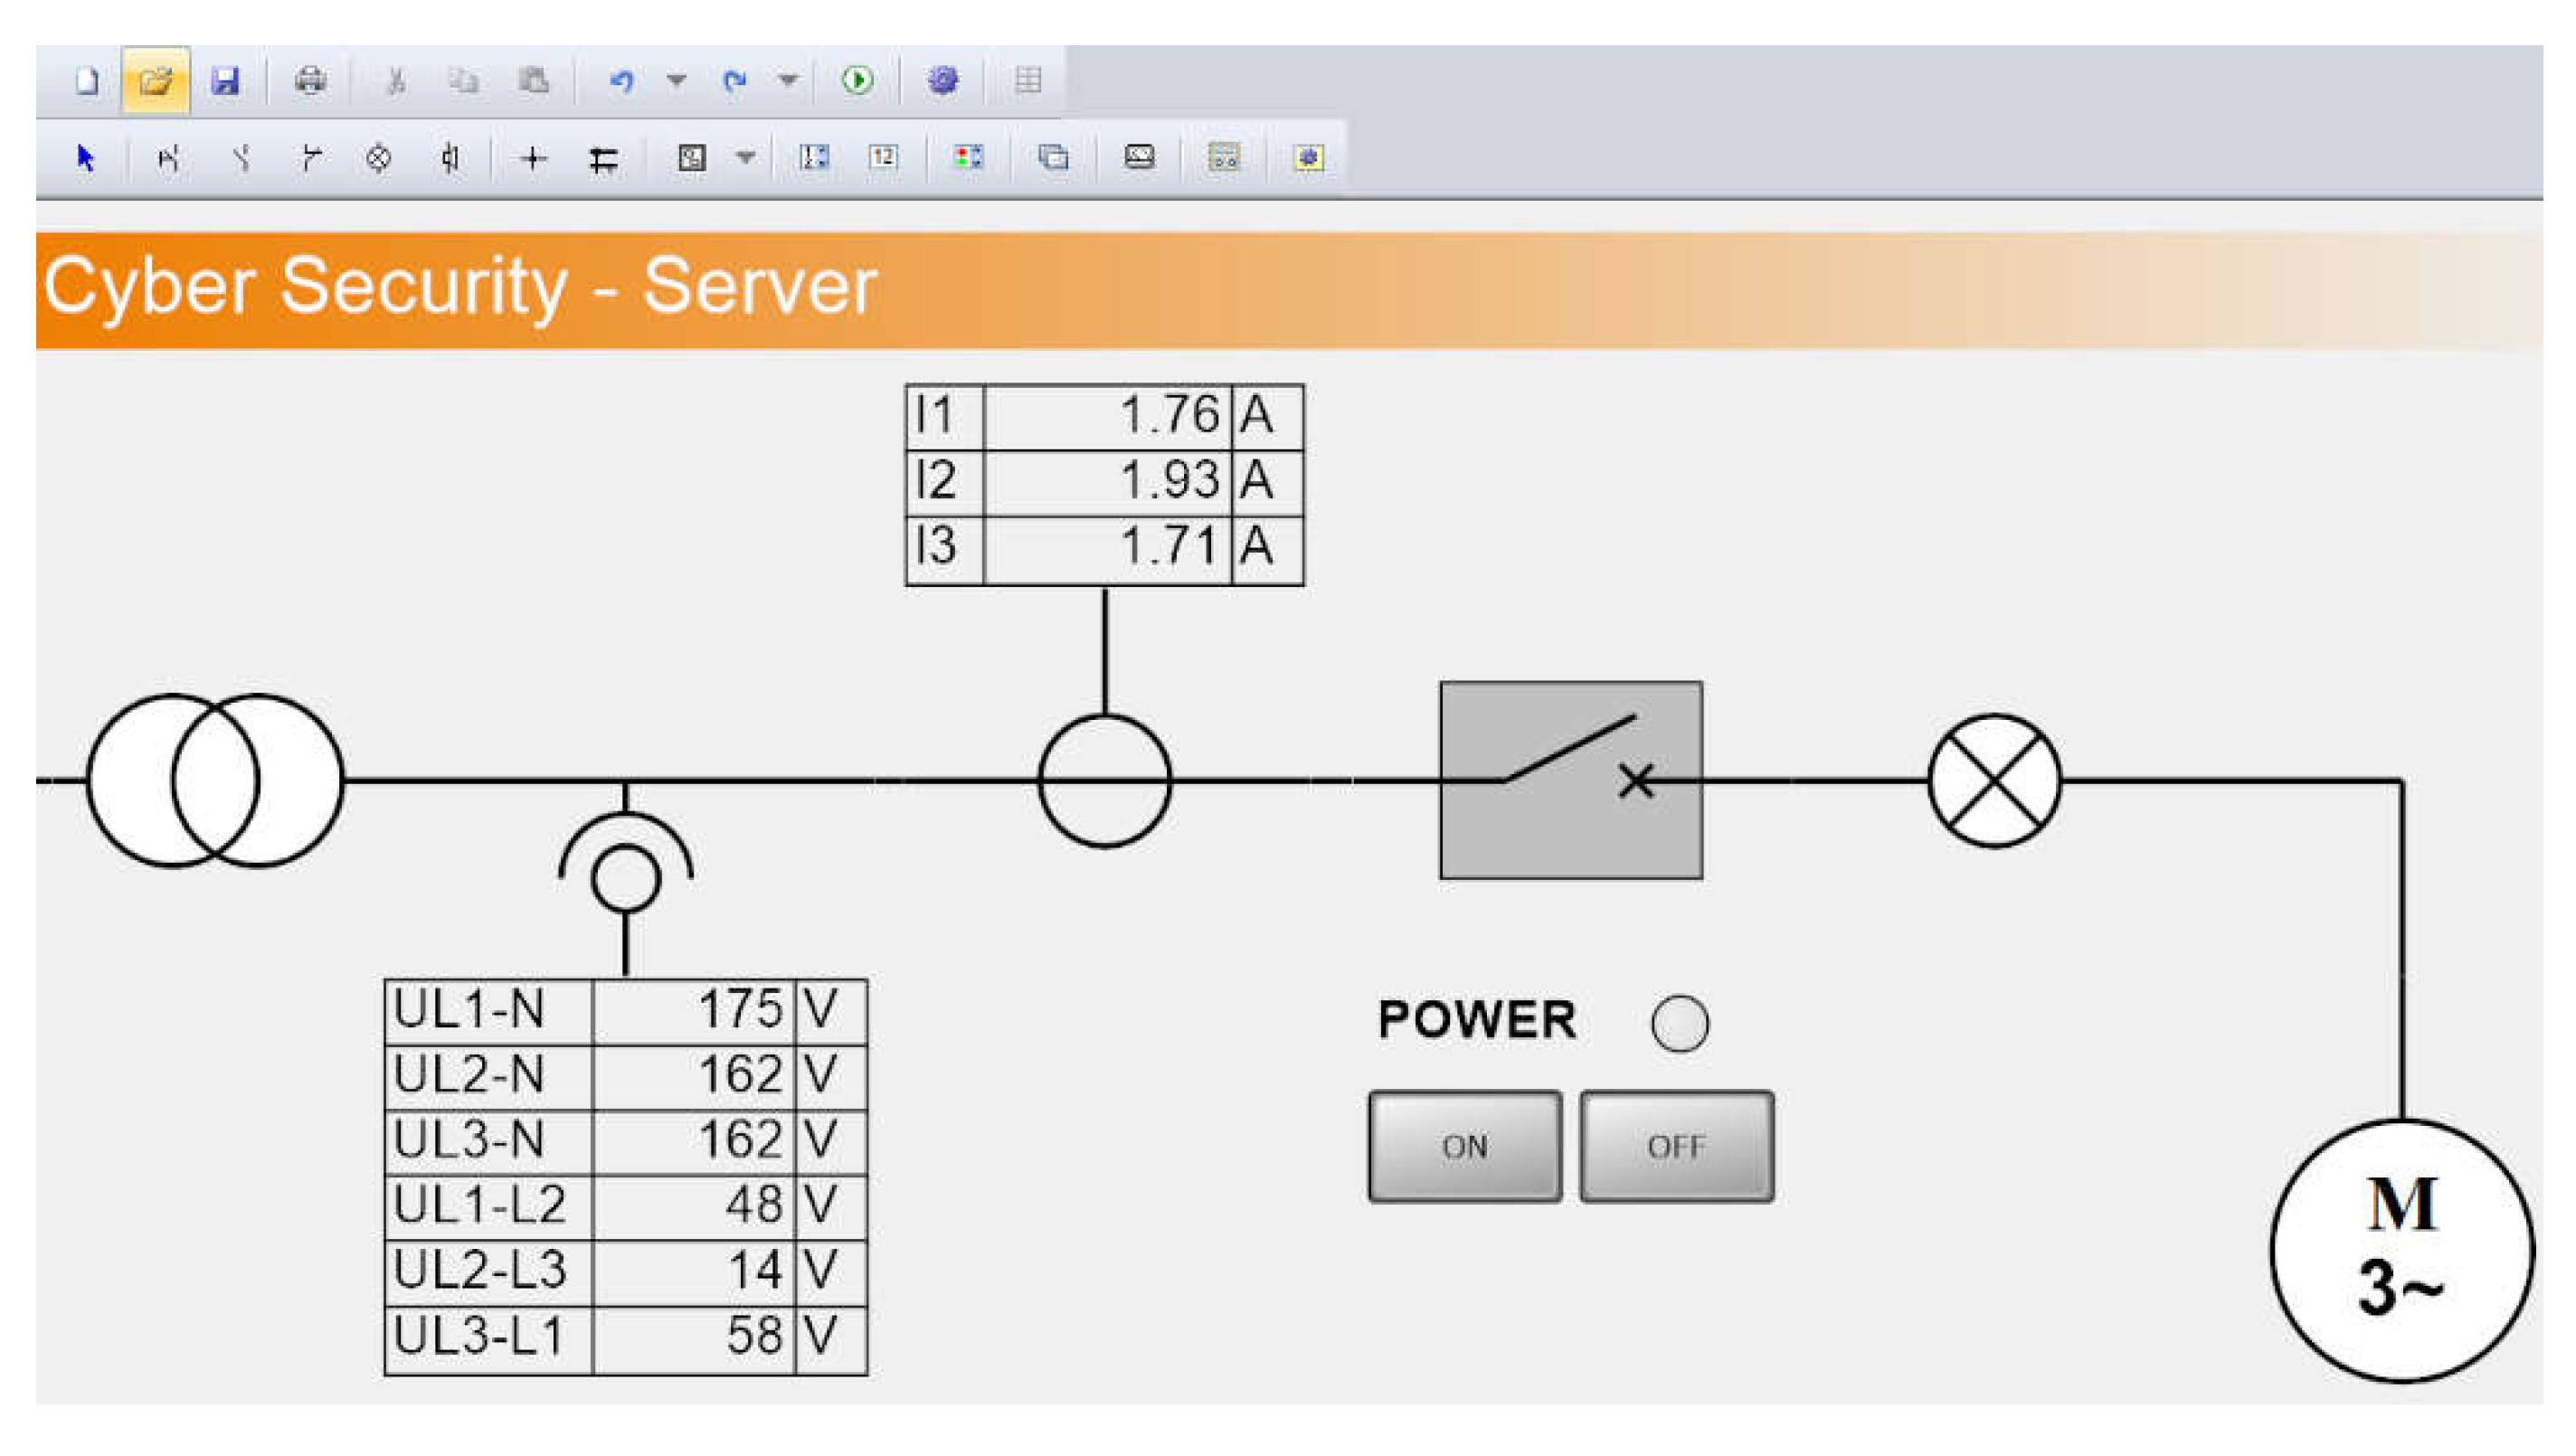Click the UL1-L2 voltage value 48
This screenshot has width=2576, height=1456.
click(x=754, y=1205)
